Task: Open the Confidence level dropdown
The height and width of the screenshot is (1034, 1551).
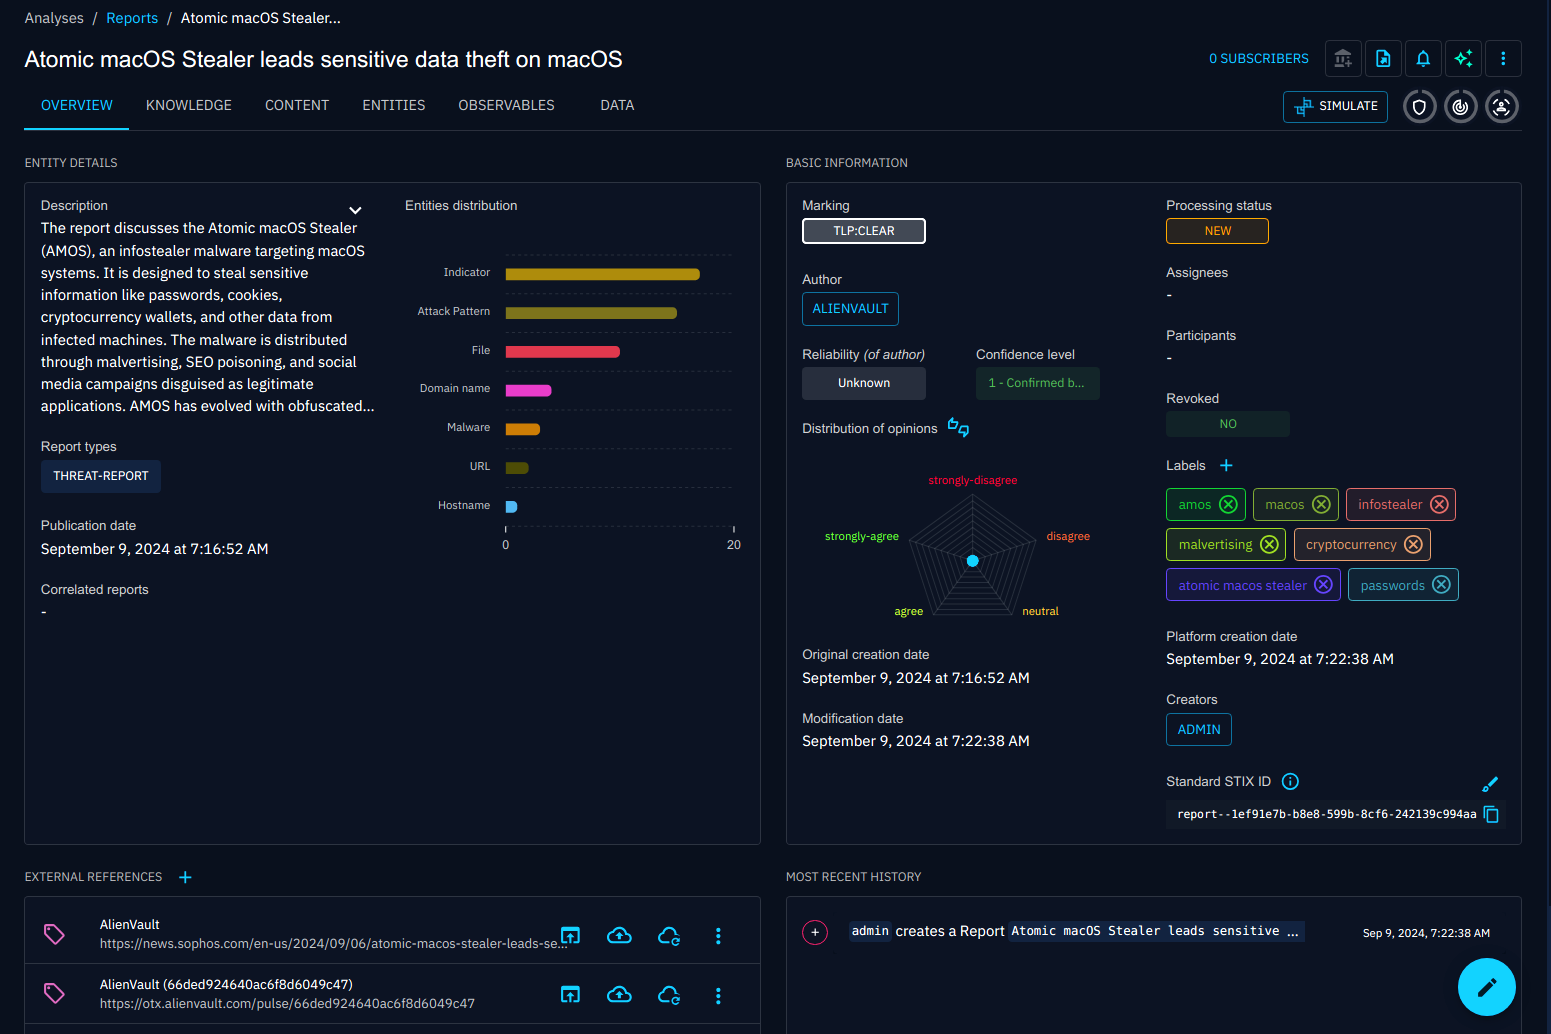Action: [1037, 383]
